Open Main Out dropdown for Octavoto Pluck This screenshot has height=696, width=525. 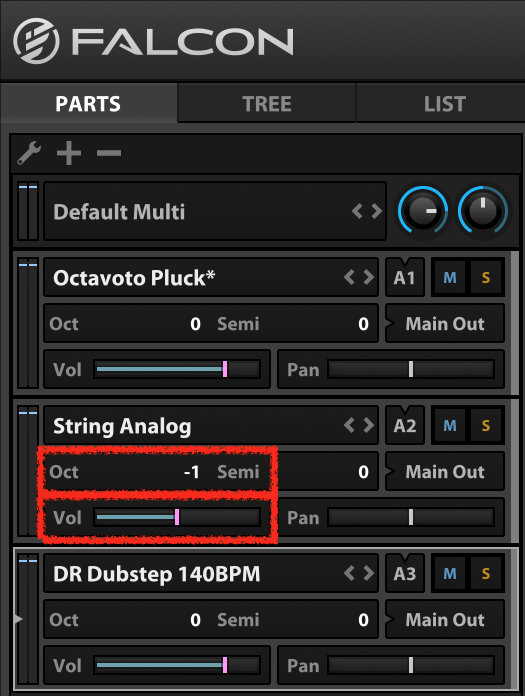pyautogui.click(x=445, y=324)
